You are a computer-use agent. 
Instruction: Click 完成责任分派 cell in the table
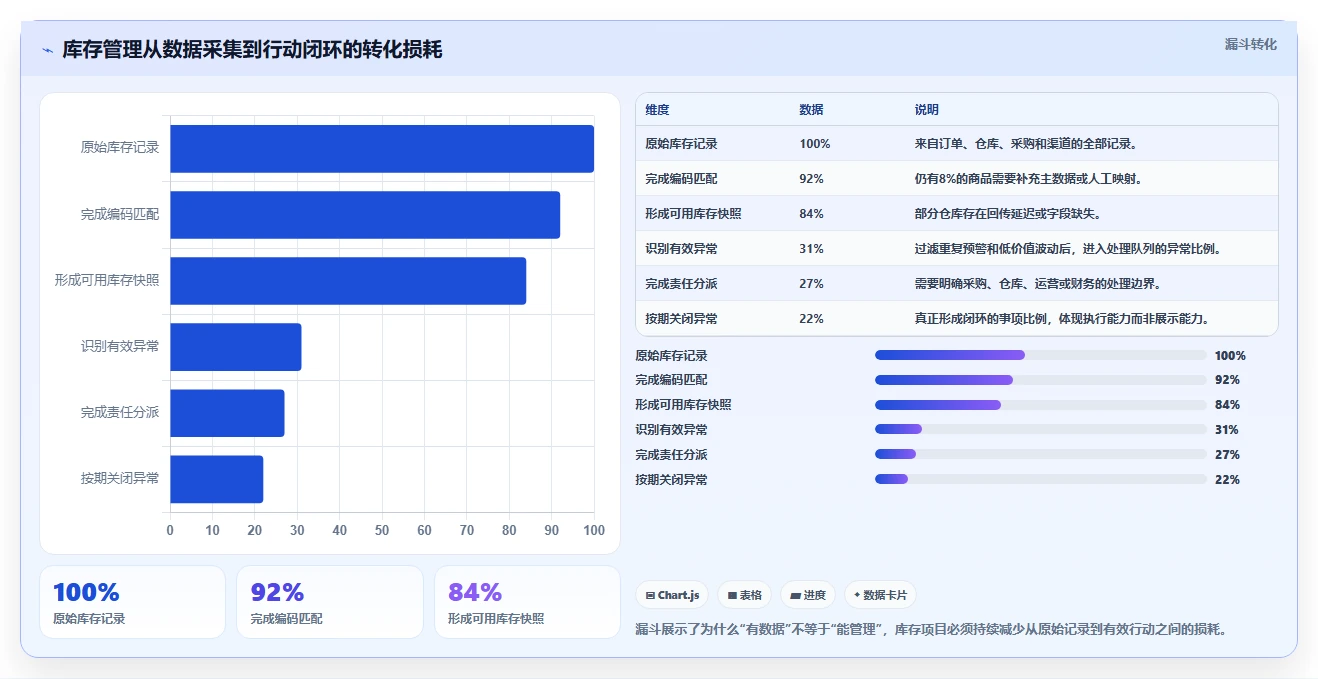681,284
